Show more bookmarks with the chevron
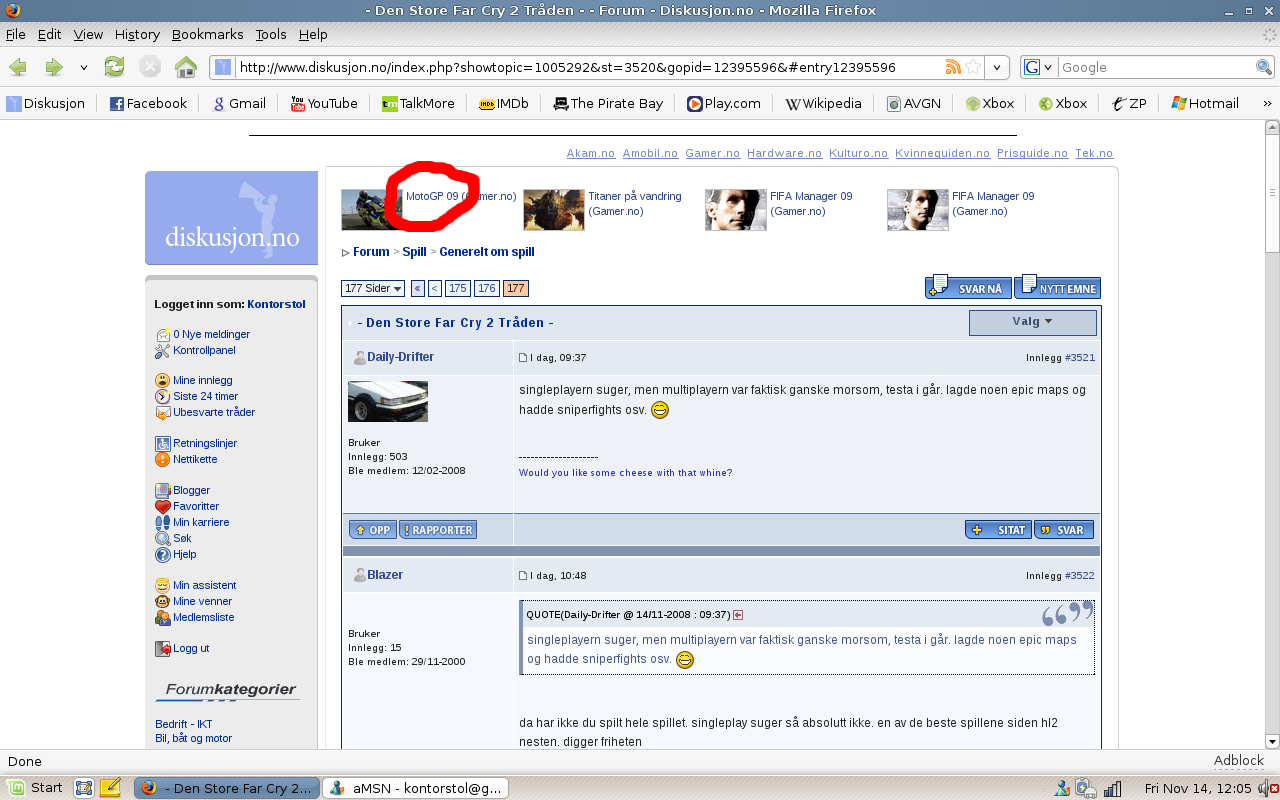Screen dimensions: 1280x800 pos(1267,103)
